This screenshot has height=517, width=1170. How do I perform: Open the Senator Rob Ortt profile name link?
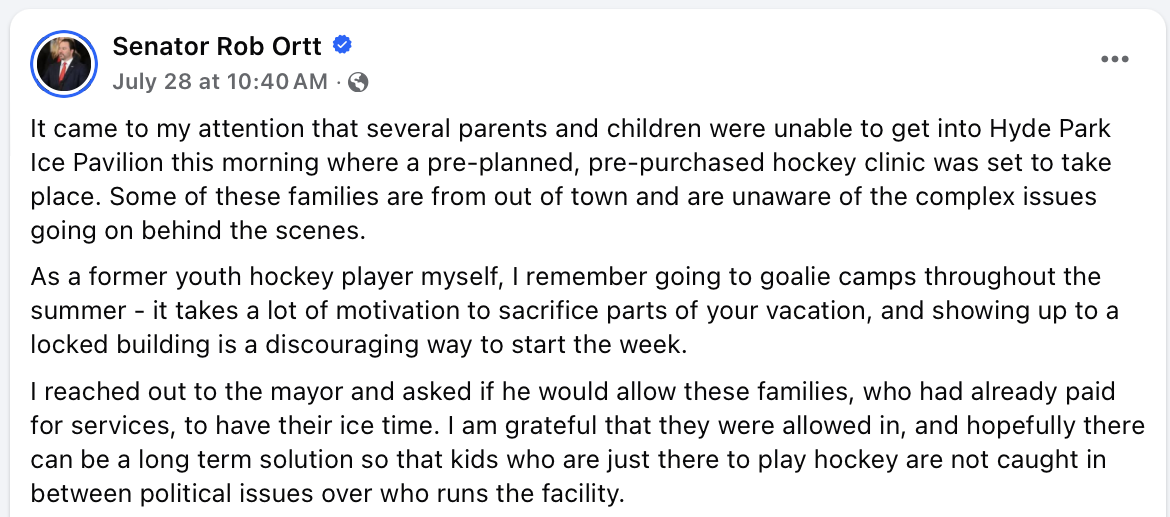point(217,46)
